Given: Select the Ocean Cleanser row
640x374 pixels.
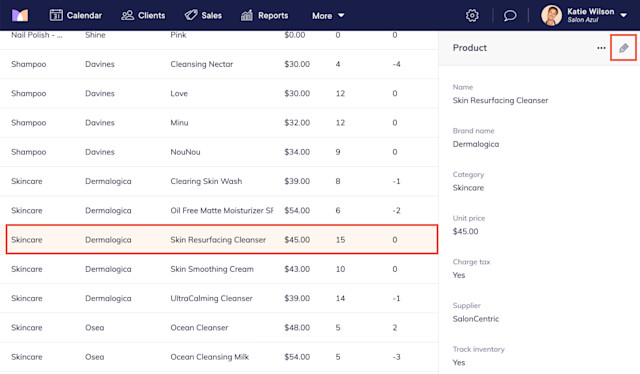Looking at the screenshot, I should 219,328.
